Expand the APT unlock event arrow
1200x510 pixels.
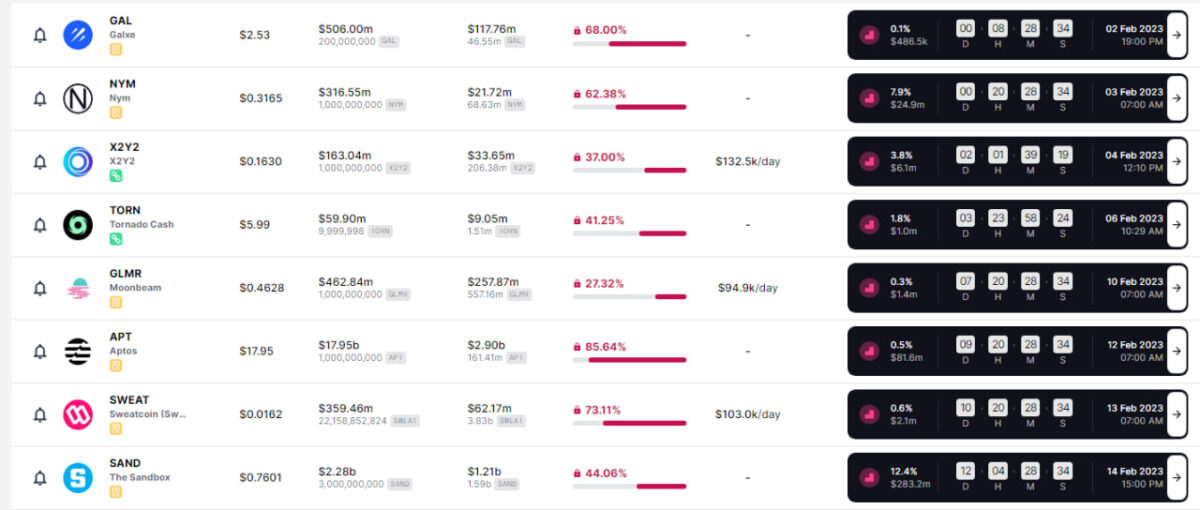point(1177,351)
